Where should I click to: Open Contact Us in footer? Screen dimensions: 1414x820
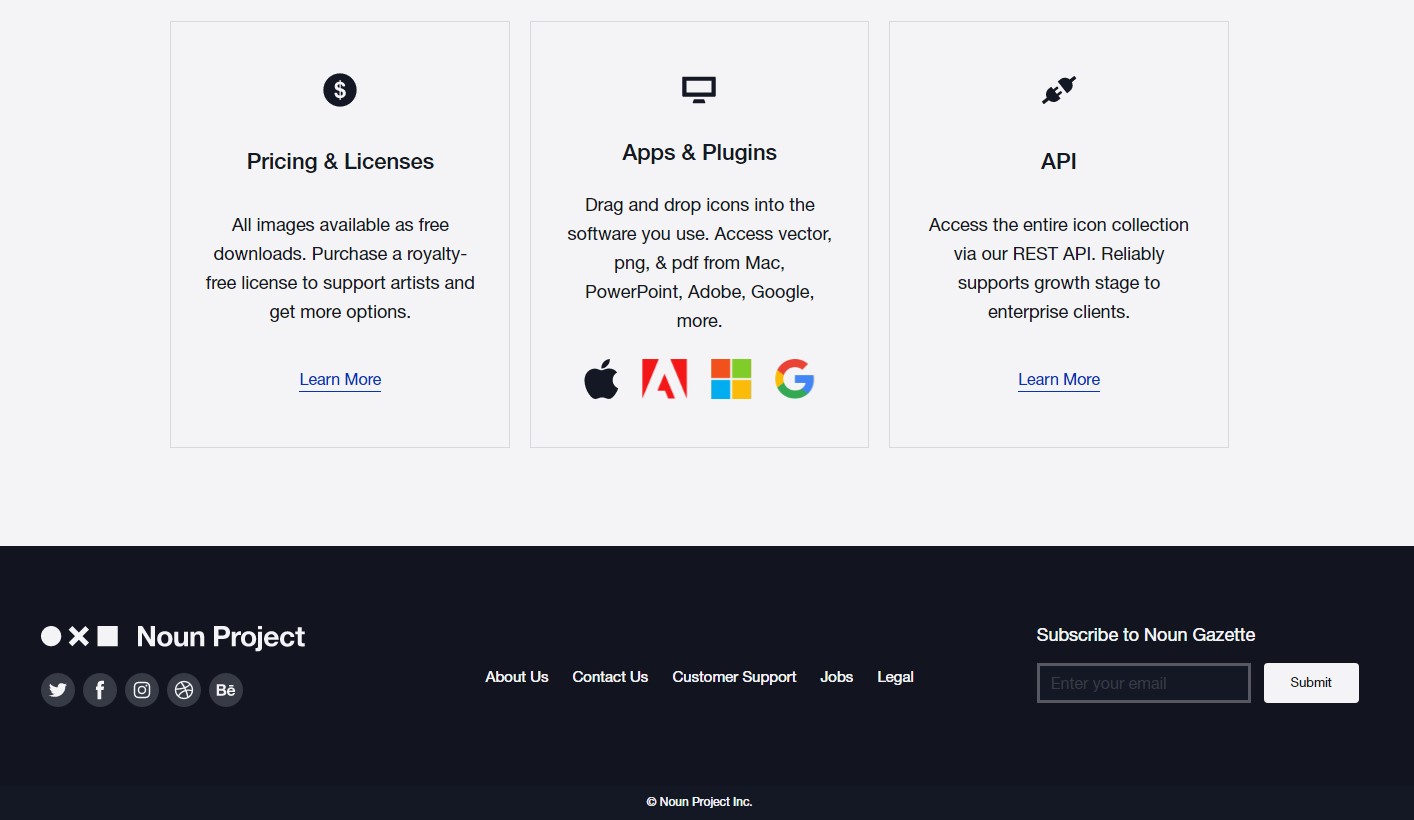[610, 677]
